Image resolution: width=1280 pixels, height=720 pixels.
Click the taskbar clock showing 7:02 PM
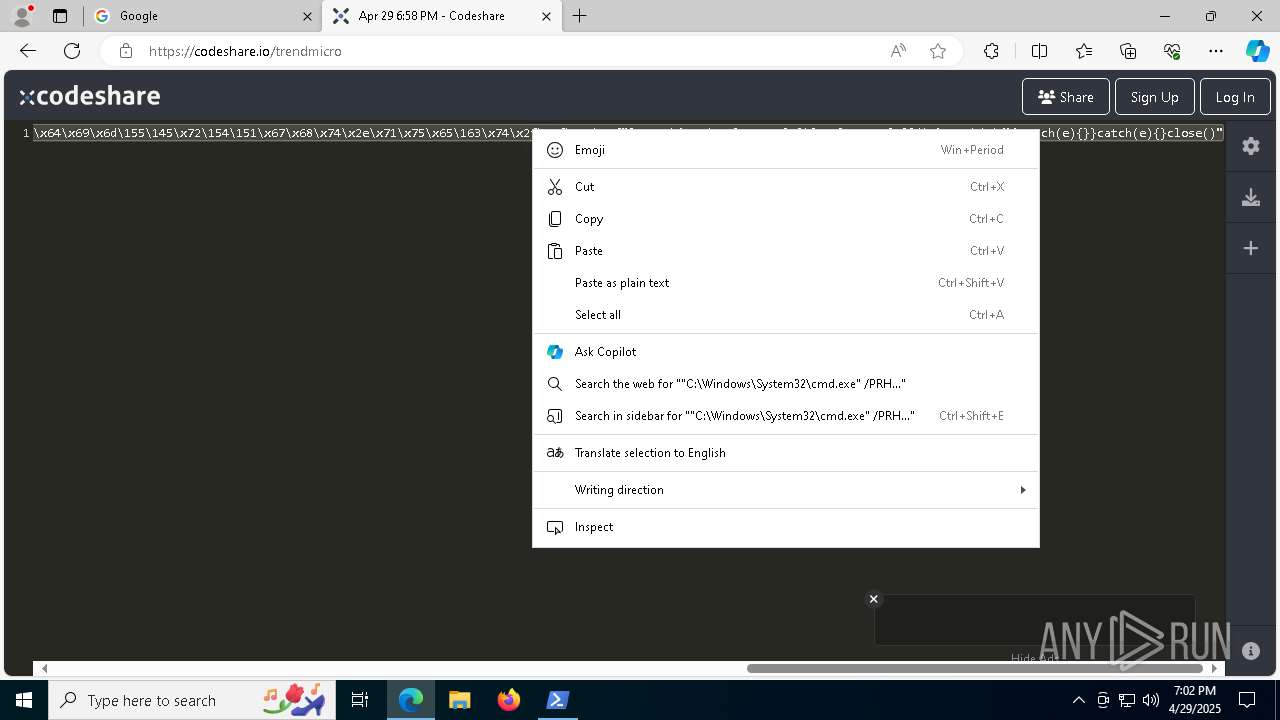tap(1195, 700)
